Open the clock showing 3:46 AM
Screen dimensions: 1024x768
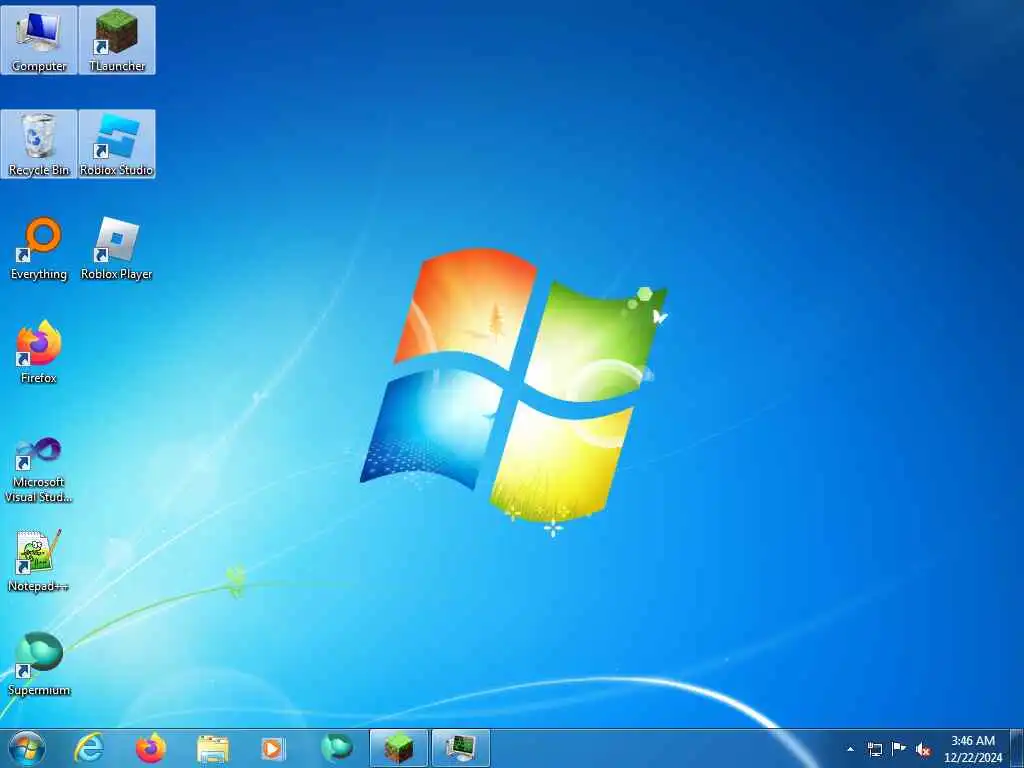pos(972,749)
